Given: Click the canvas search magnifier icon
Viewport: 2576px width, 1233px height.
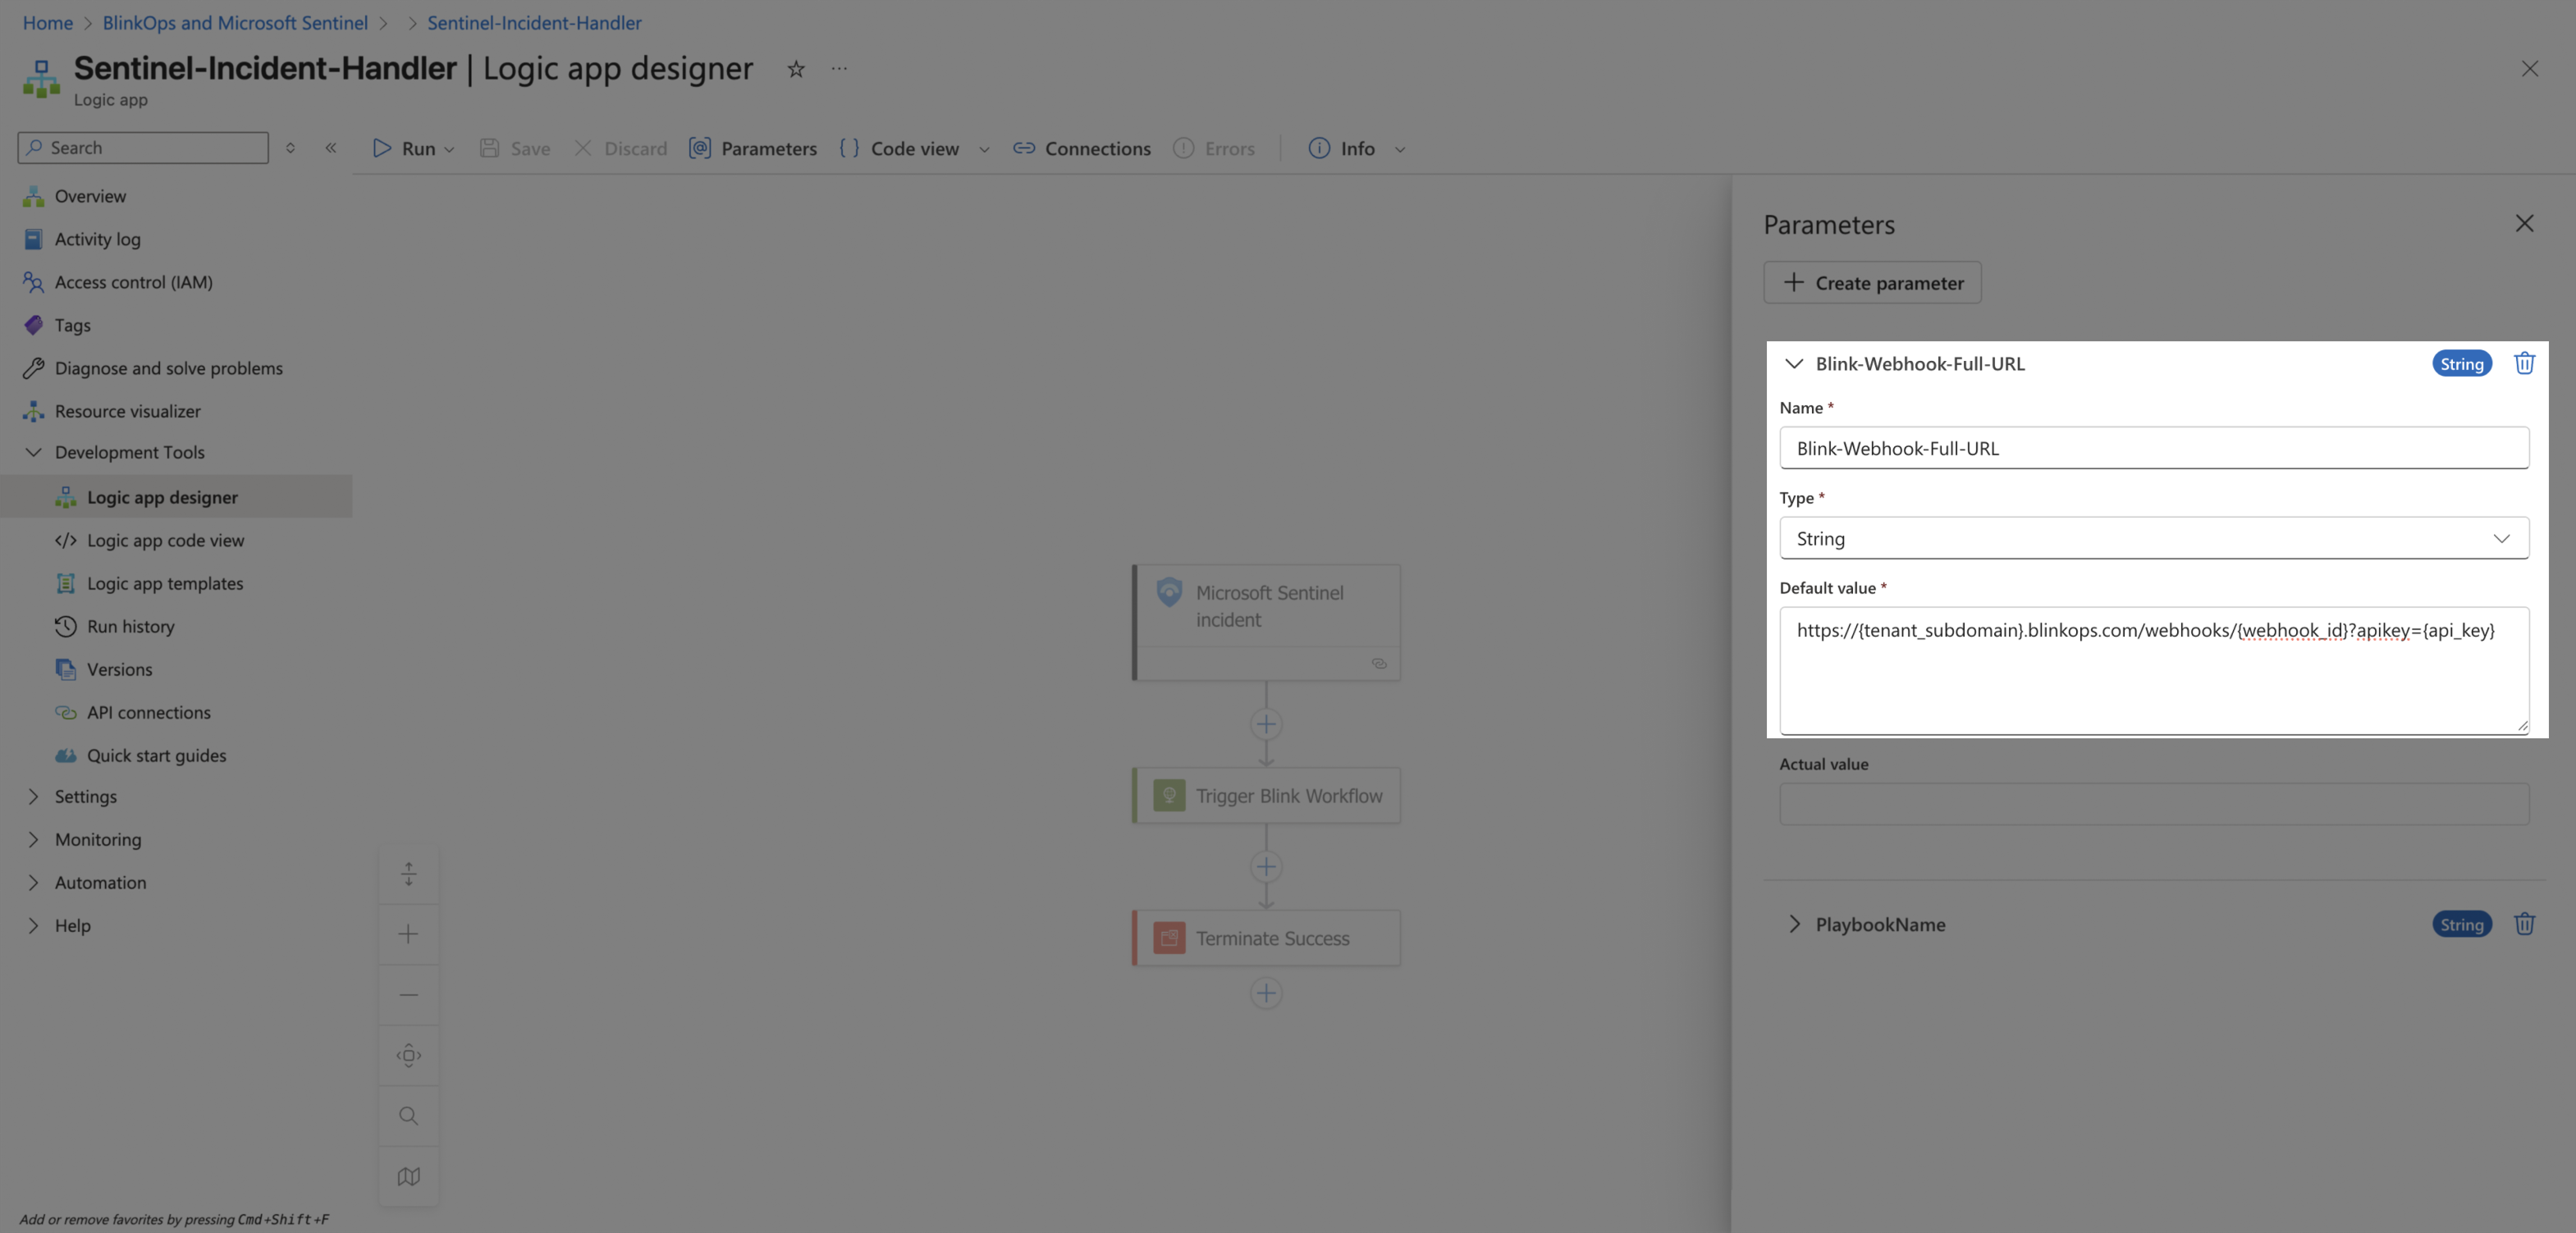Looking at the screenshot, I should point(408,1116).
